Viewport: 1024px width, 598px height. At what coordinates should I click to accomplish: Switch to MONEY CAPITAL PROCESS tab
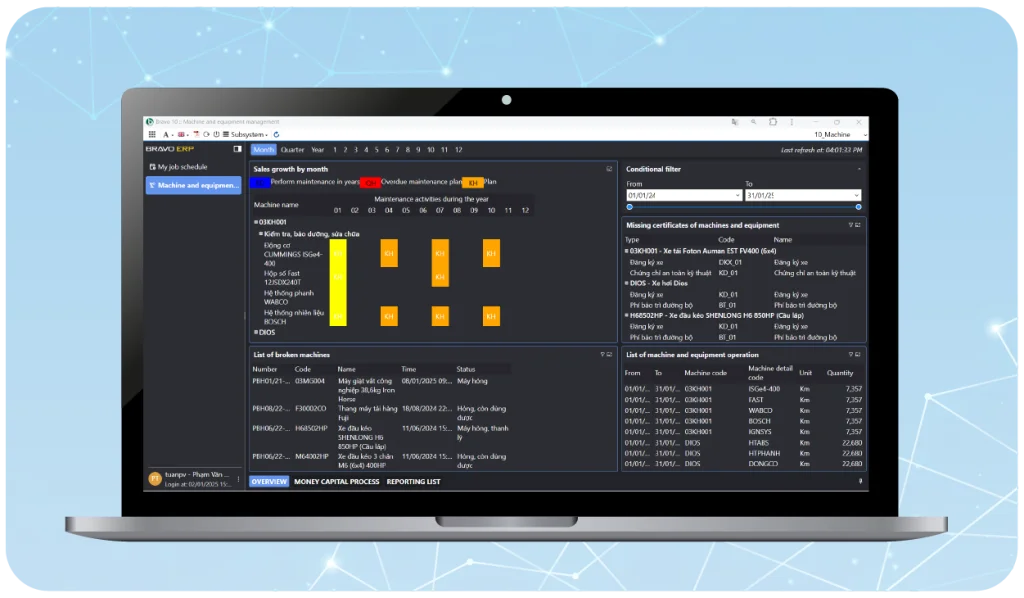(x=336, y=481)
